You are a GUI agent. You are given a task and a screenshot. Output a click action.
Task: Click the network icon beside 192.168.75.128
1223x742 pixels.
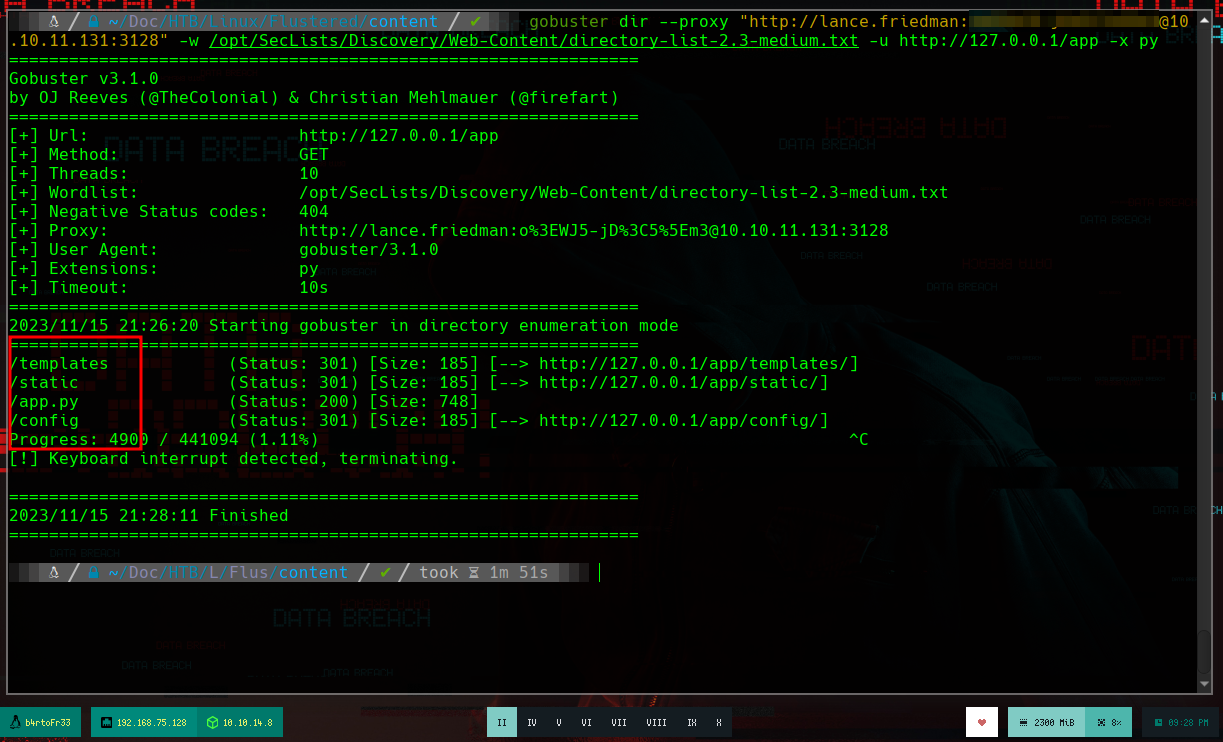tap(106, 722)
